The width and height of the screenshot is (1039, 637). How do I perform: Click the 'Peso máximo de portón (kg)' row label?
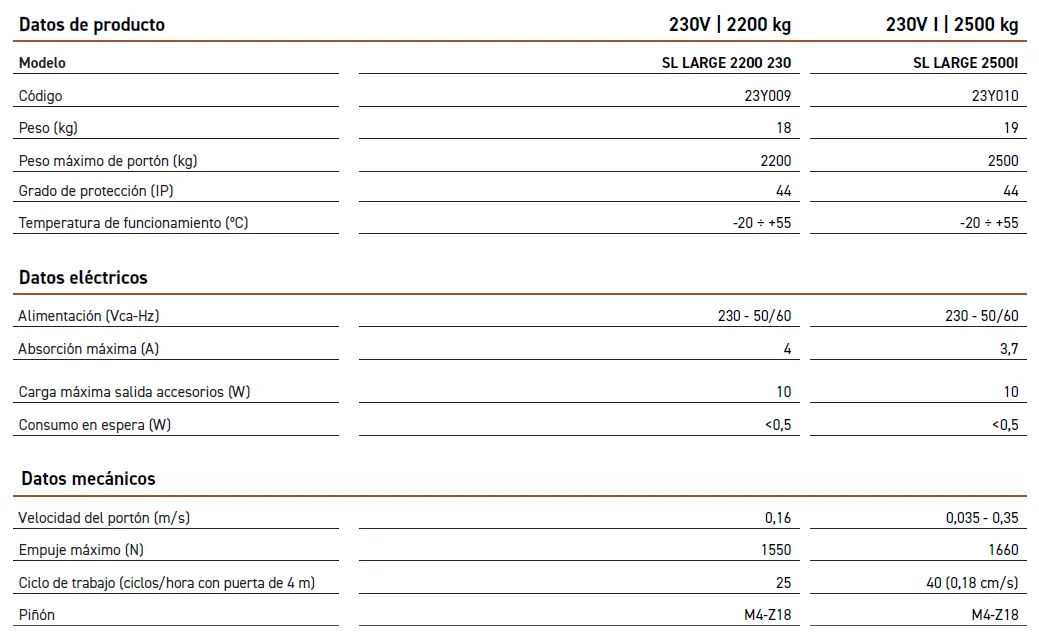click(x=115, y=161)
